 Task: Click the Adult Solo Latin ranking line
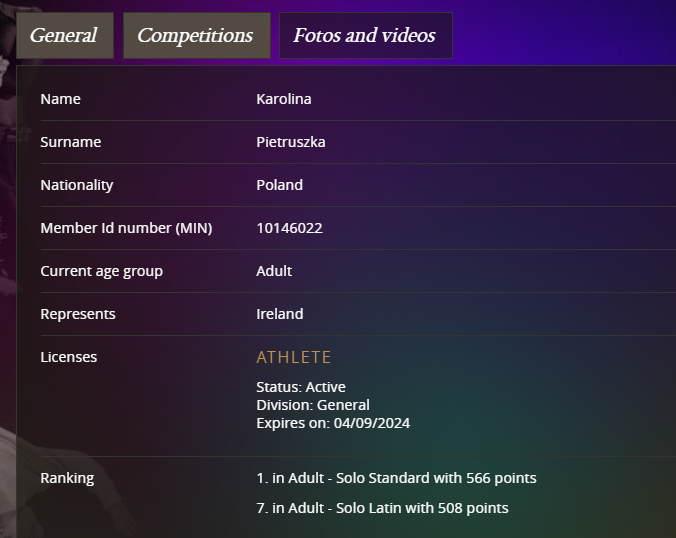tap(382, 508)
